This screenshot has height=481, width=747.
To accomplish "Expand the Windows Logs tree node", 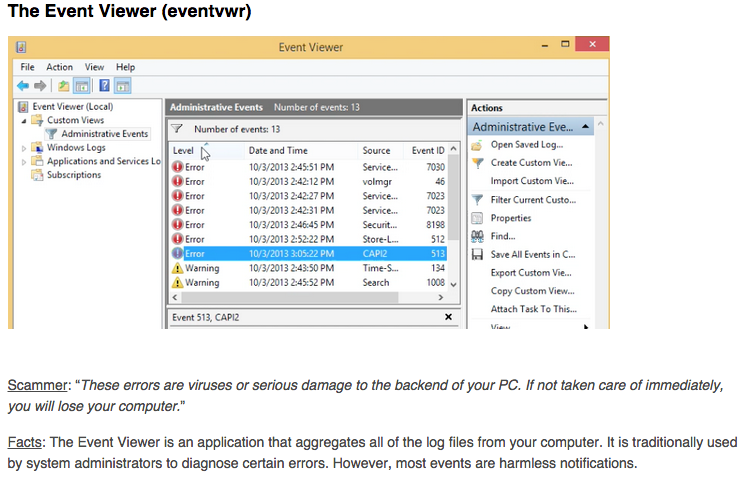I will click(24, 148).
